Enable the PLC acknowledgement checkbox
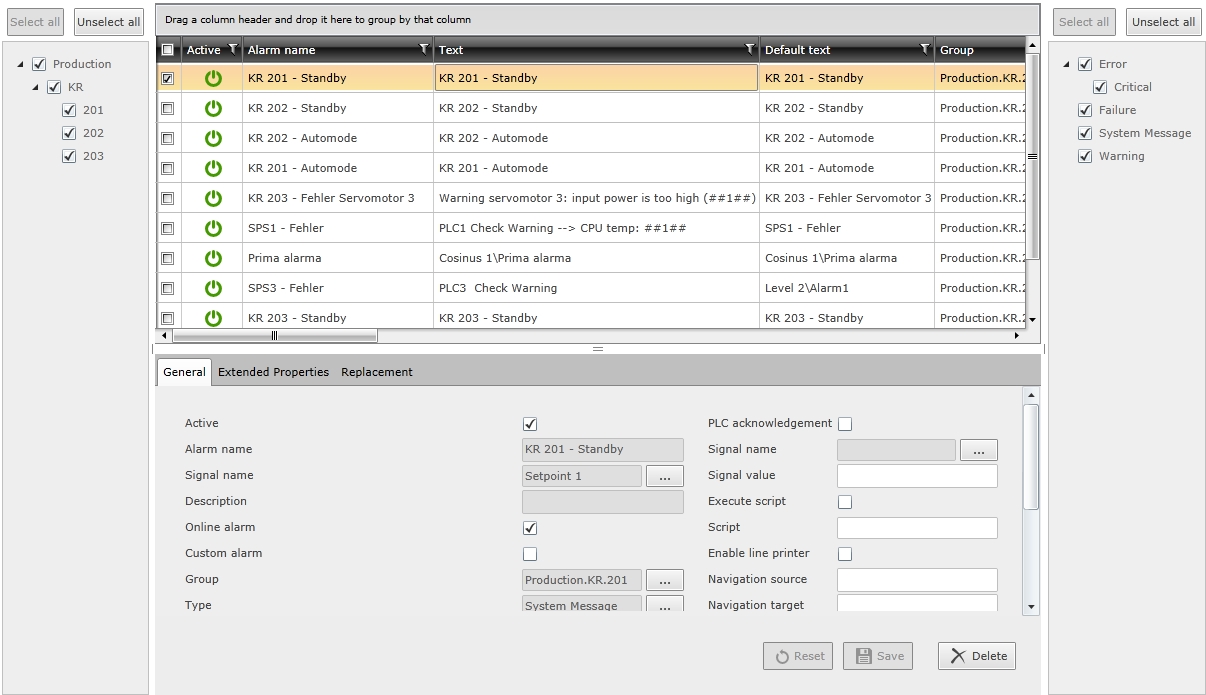The width and height of the screenshot is (1206, 695). pyautogui.click(x=845, y=424)
